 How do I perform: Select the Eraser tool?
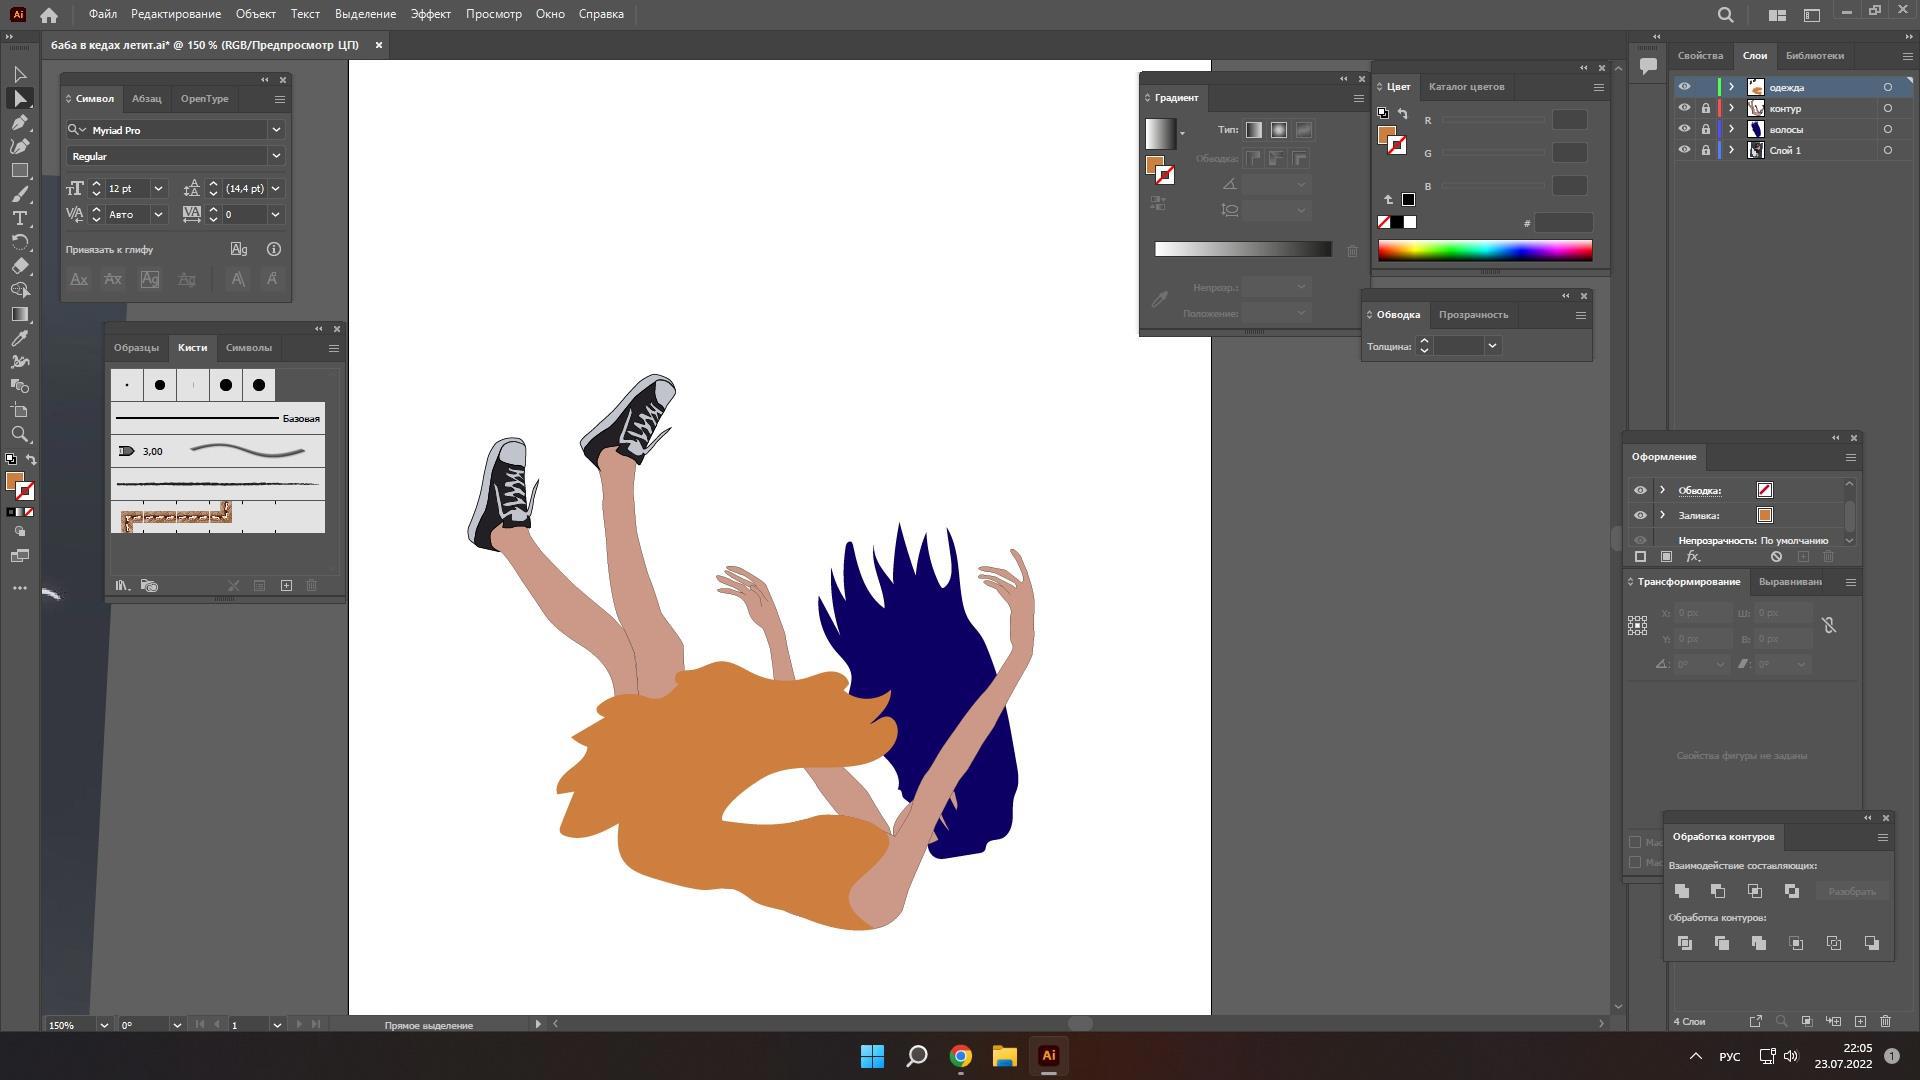(x=19, y=267)
